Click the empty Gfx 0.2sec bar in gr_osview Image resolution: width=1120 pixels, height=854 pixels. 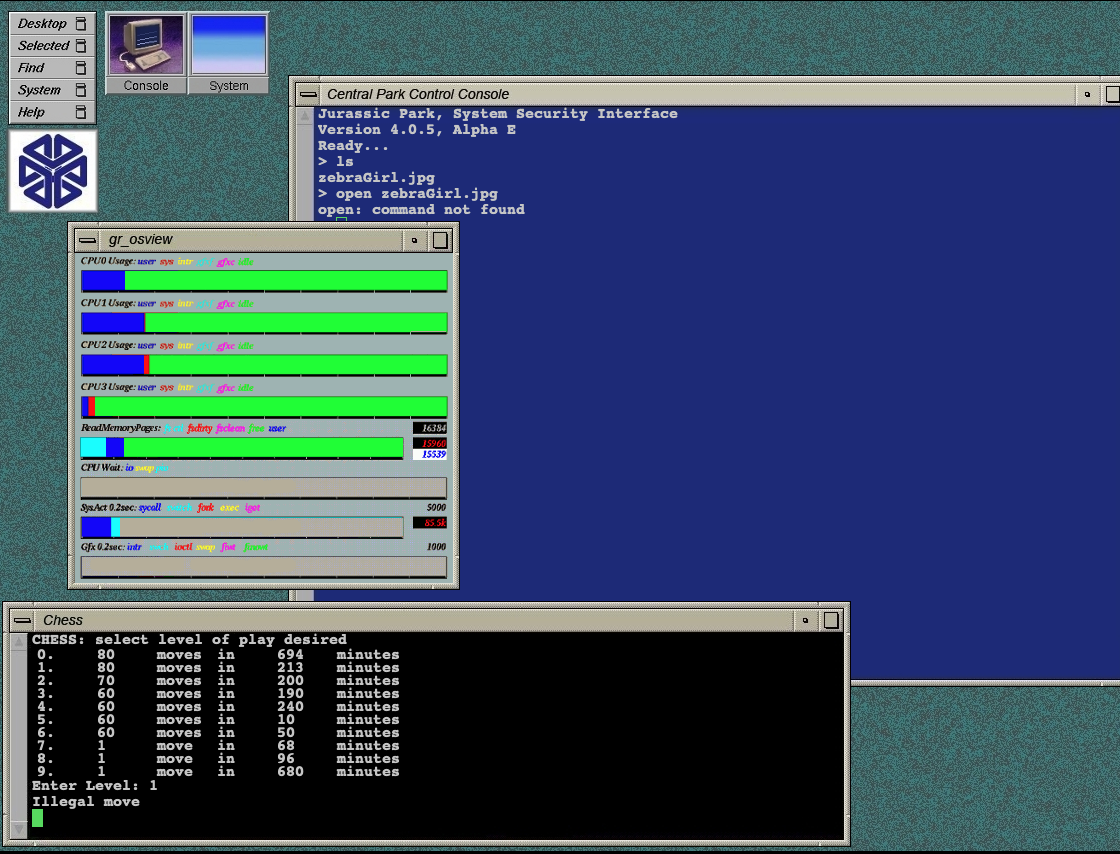click(x=264, y=567)
